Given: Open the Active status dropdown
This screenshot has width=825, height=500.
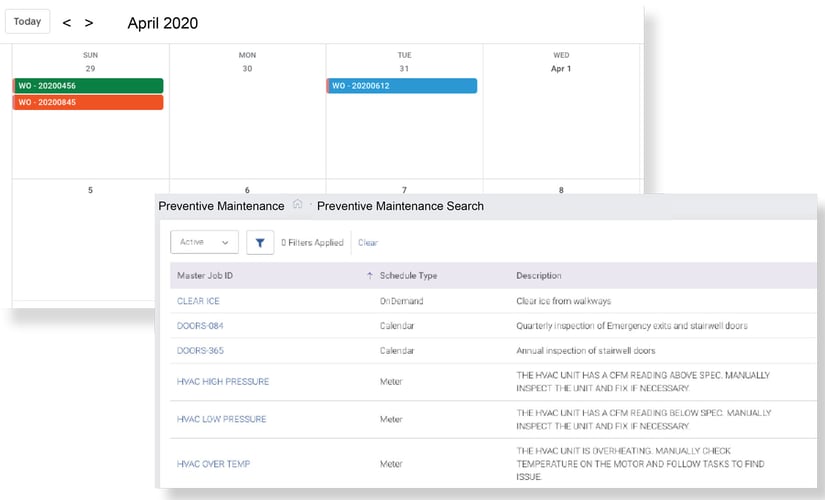Looking at the screenshot, I should tap(204, 242).
